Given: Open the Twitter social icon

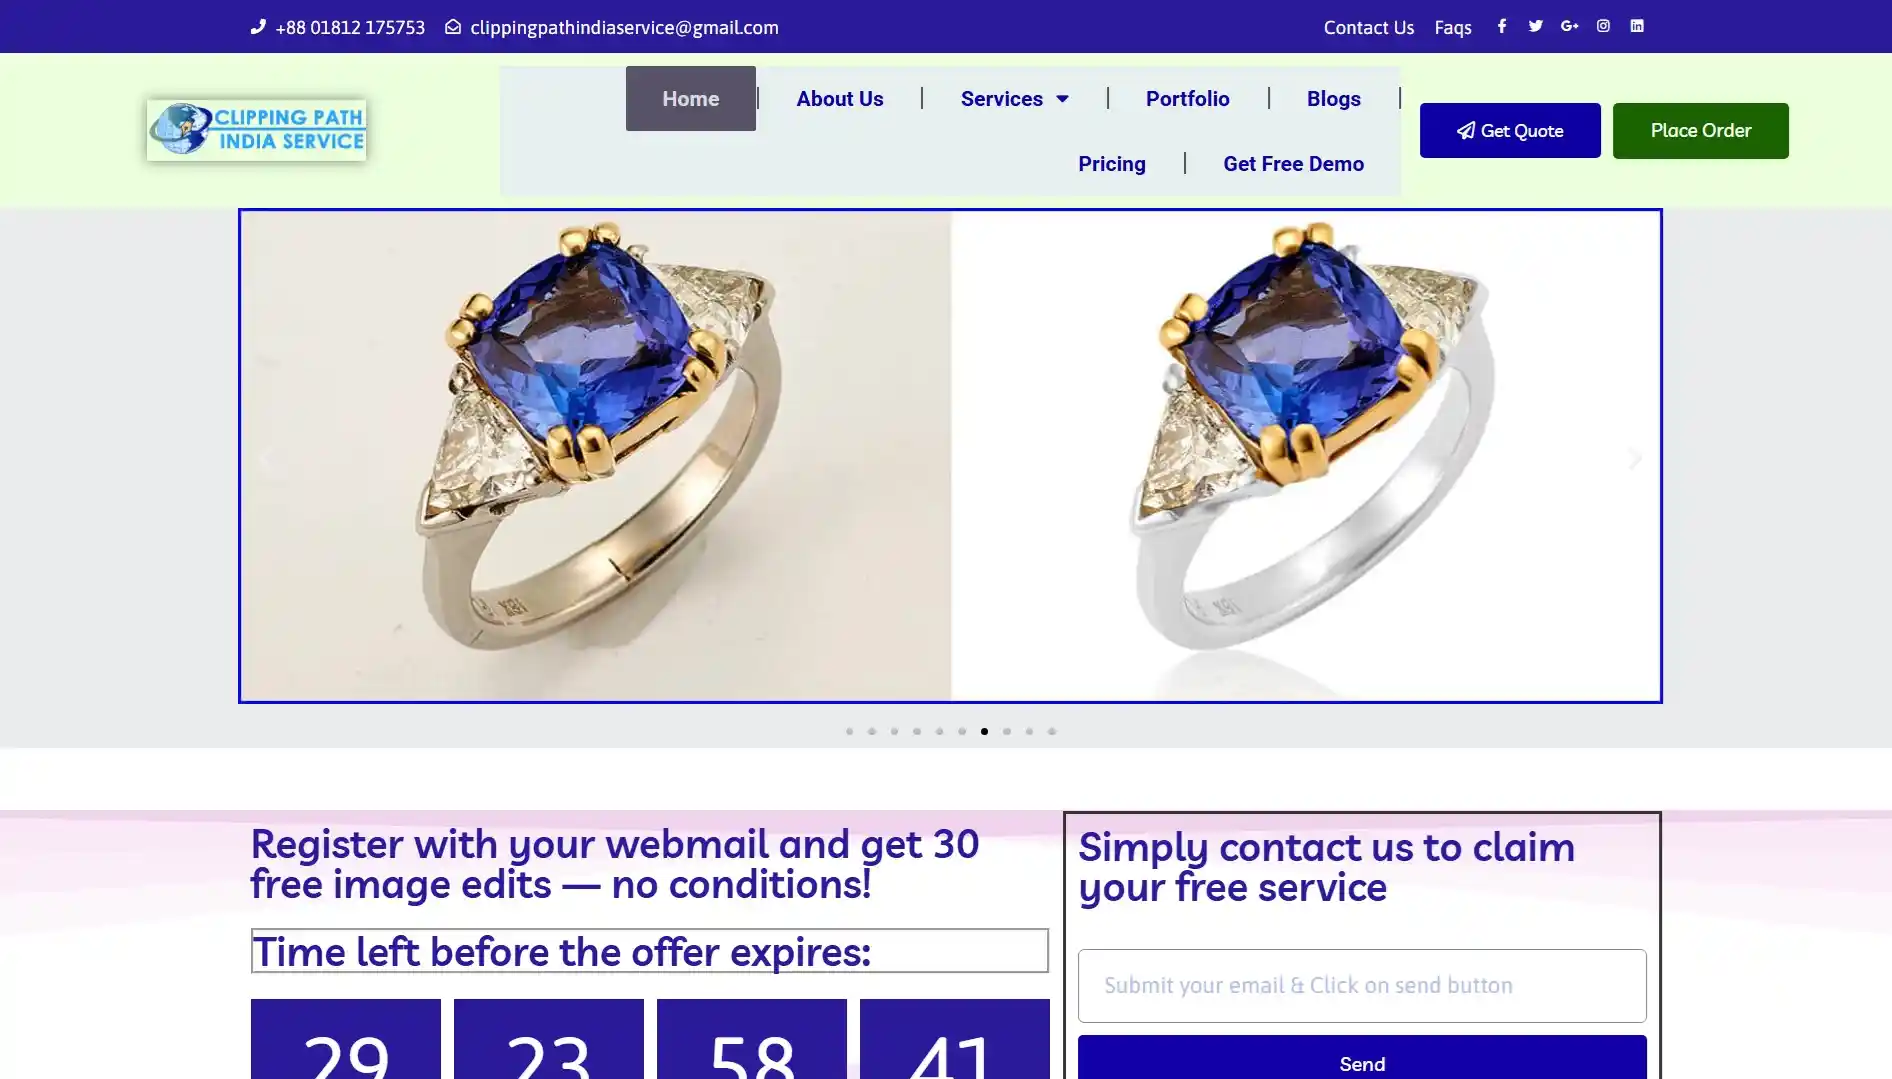Looking at the screenshot, I should tap(1535, 26).
